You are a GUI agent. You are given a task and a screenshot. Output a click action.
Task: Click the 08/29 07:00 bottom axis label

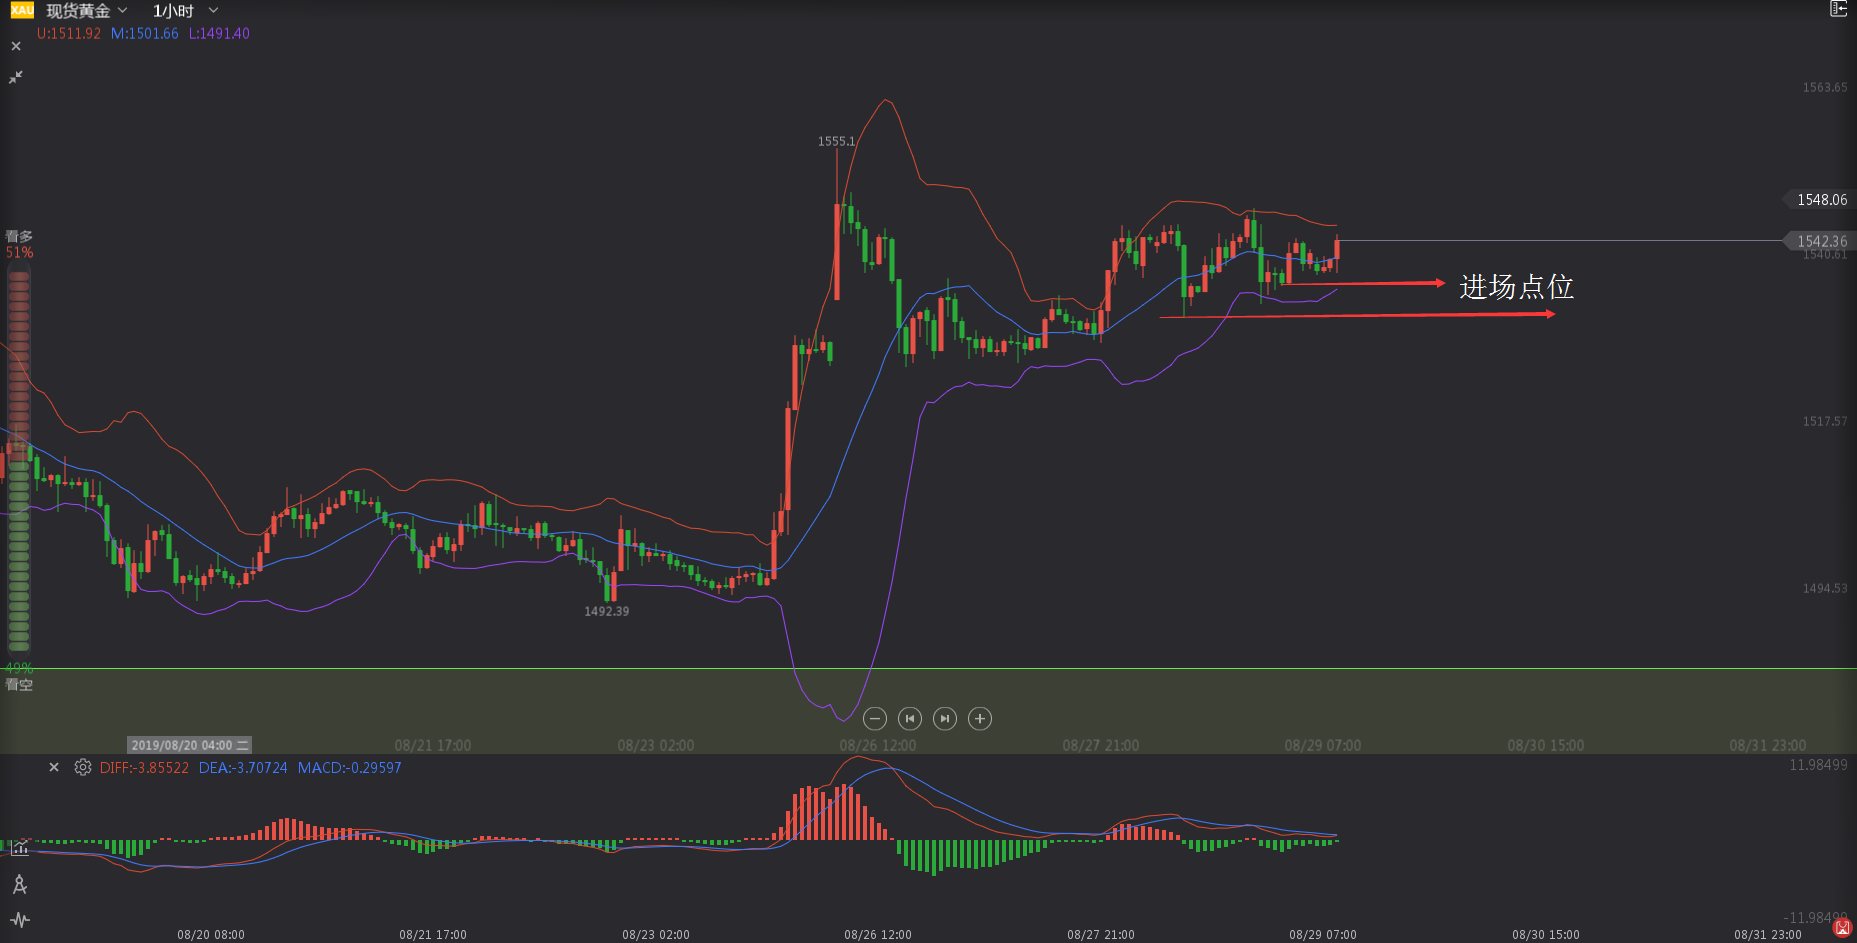point(1323,935)
